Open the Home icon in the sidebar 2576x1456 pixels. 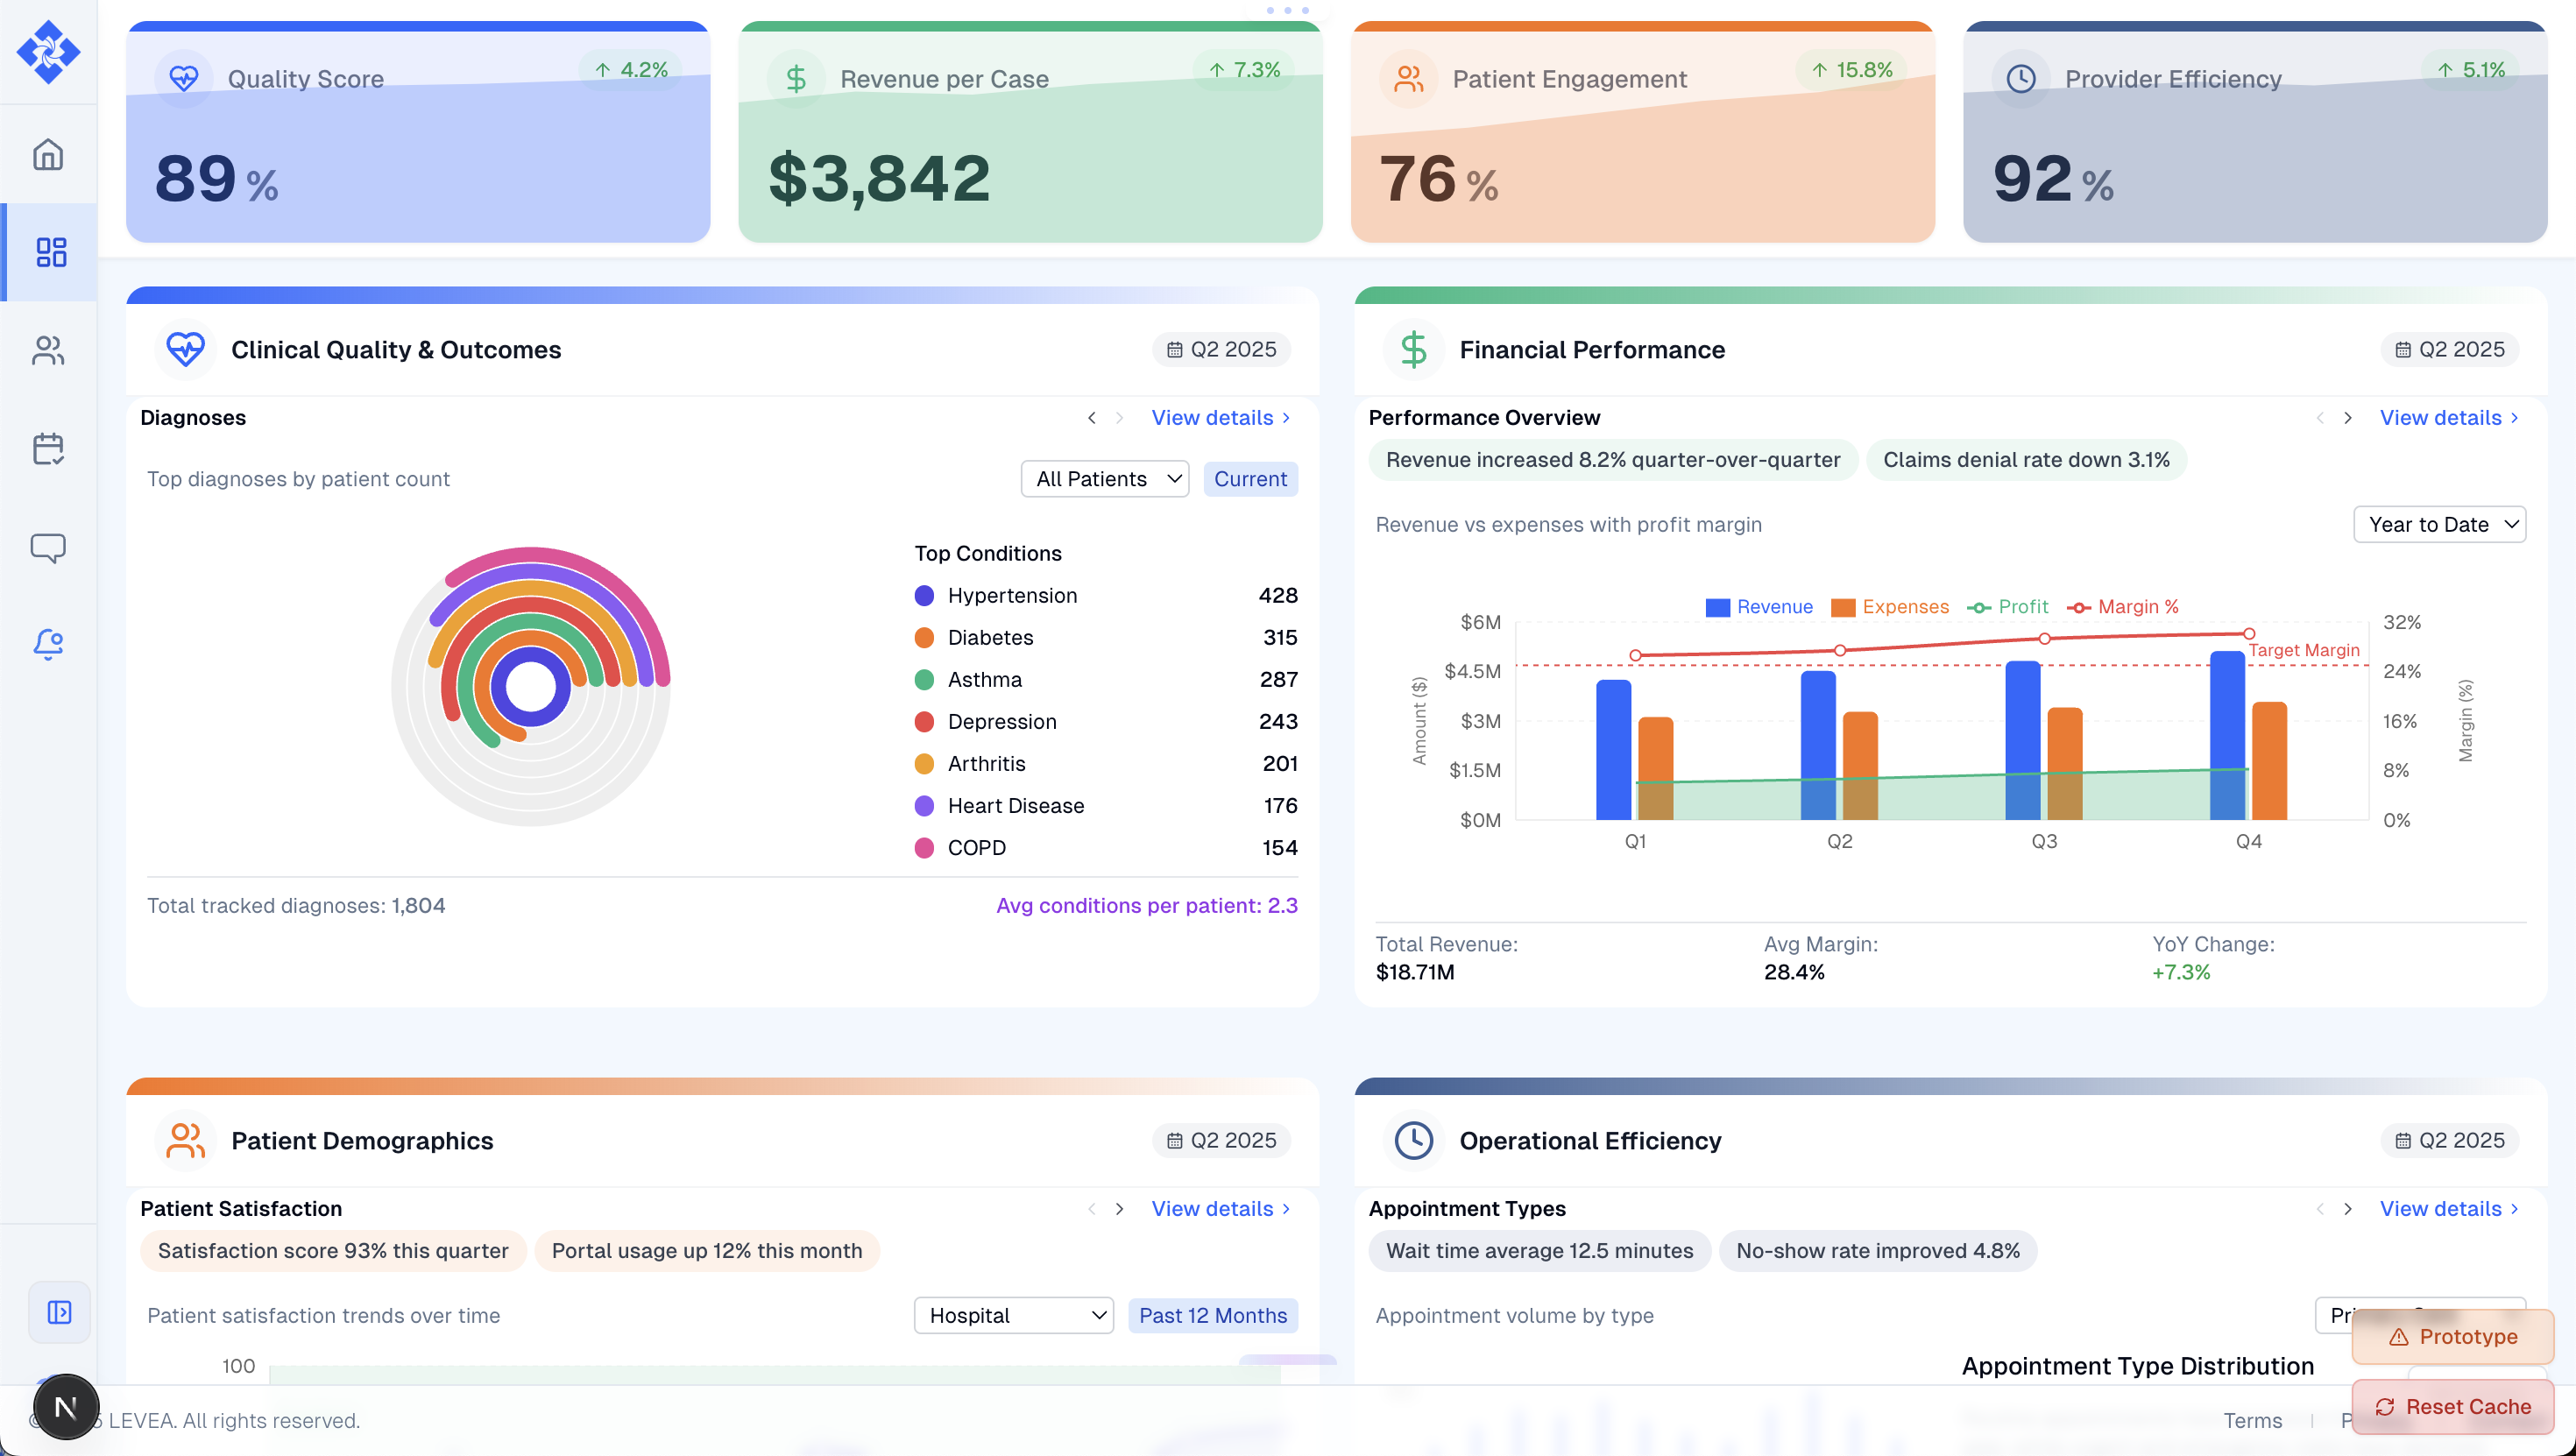coord(48,155)
